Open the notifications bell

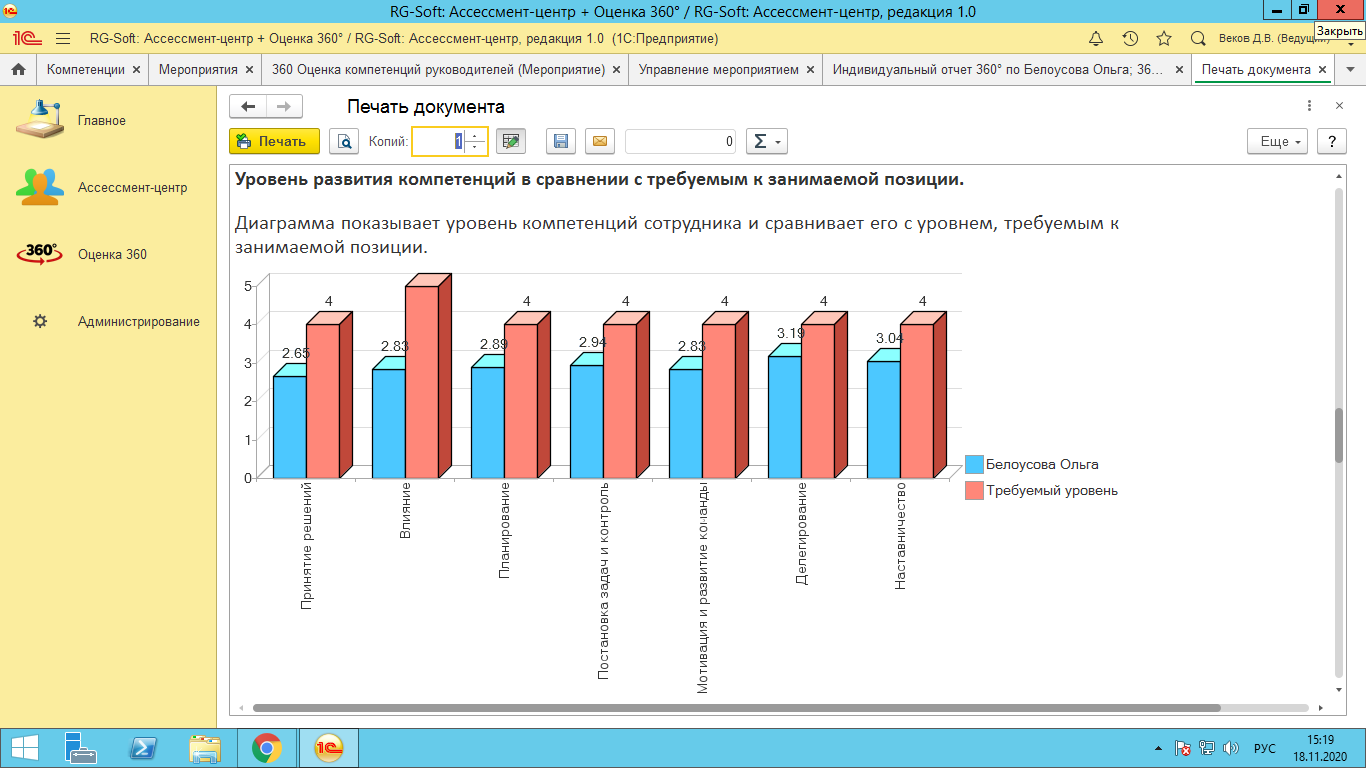(1096, 39)
